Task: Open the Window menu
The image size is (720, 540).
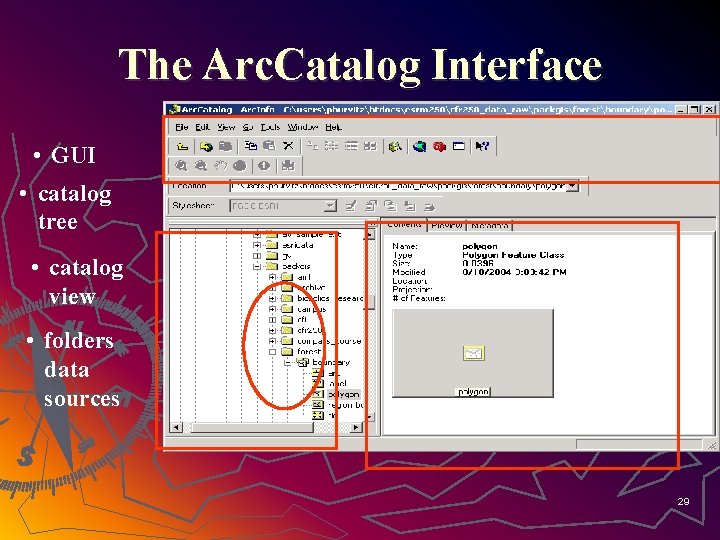Action: pyautogui.click(x=303, y=127)
